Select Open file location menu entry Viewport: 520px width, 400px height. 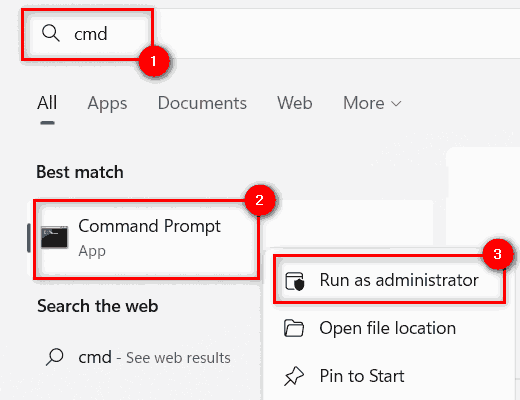[x=389, y=328]
